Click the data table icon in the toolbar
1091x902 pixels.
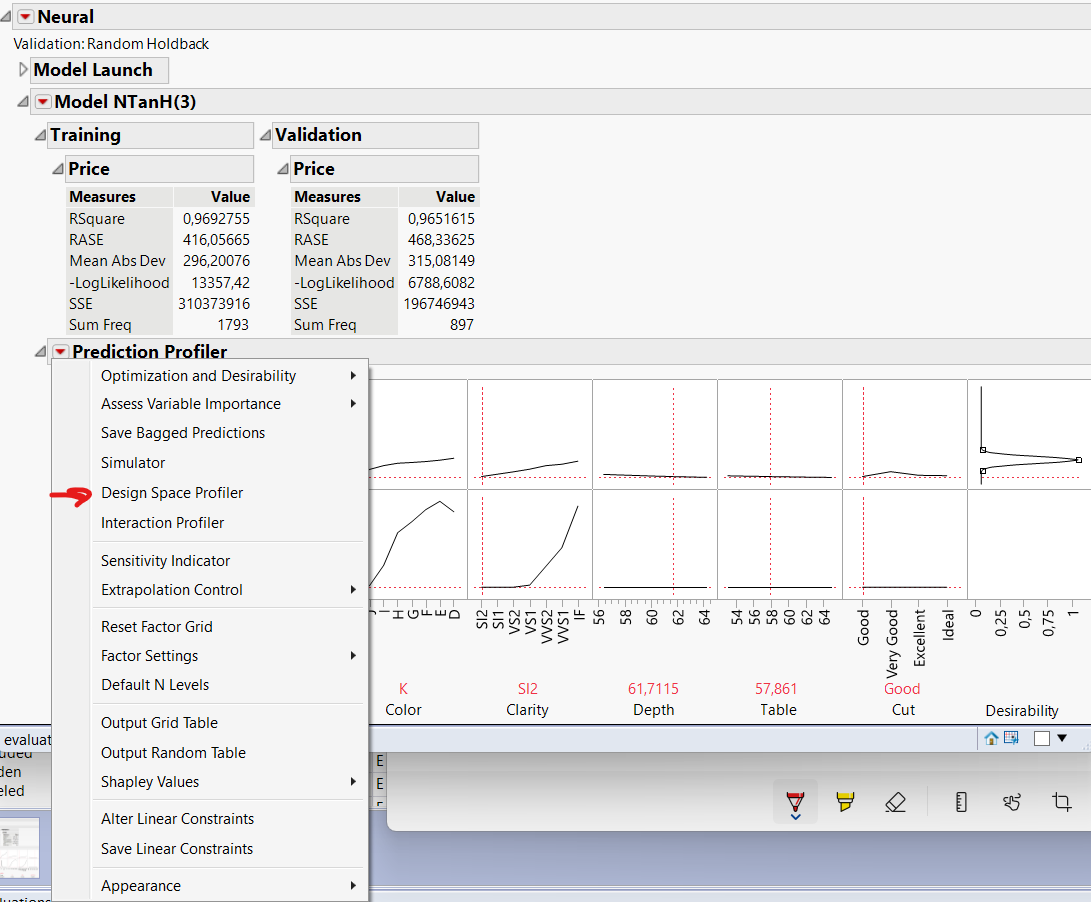pyautogui.click(x=1011, y=737)
